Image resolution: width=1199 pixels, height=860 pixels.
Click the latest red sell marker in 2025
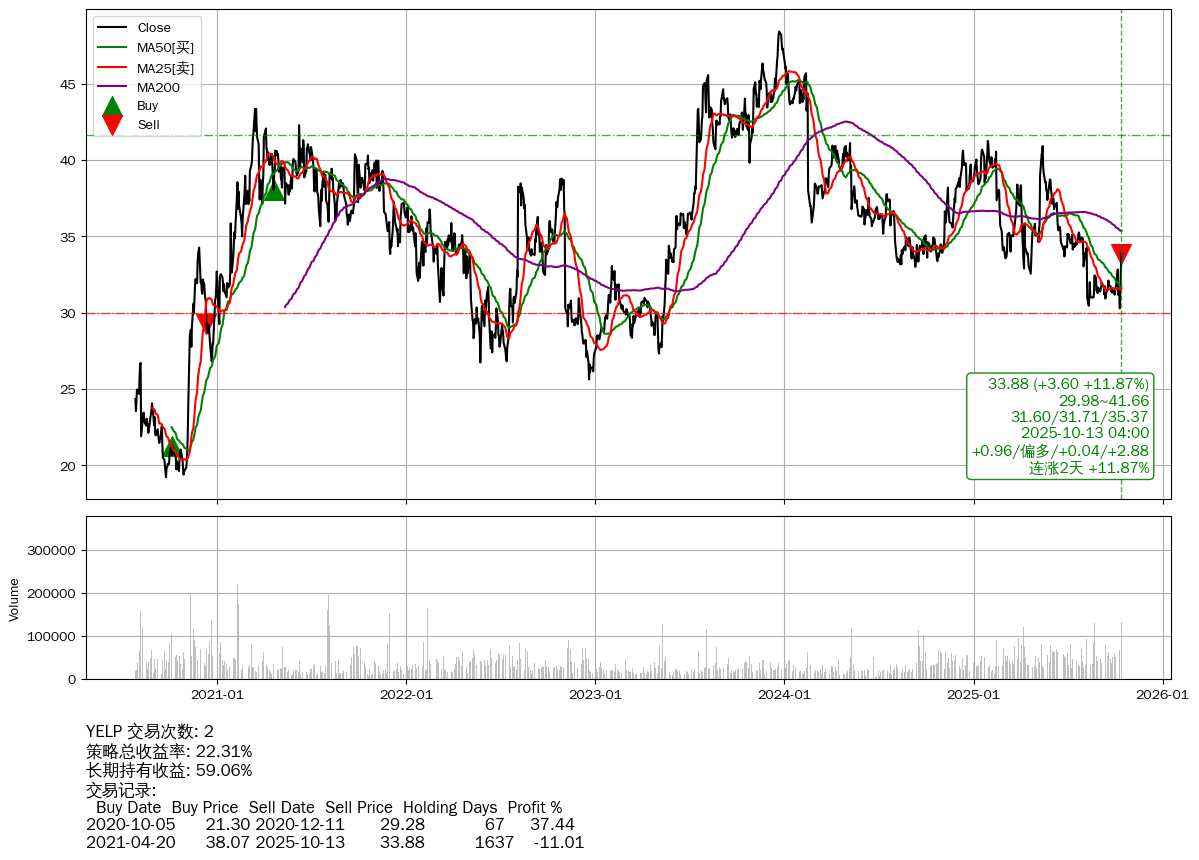(1121, 254)
